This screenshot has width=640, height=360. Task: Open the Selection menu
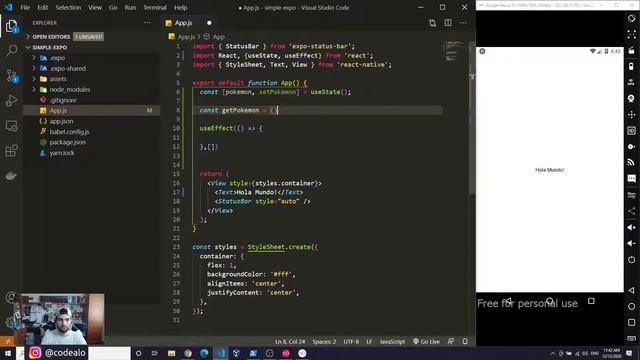(x=68, y=7)
